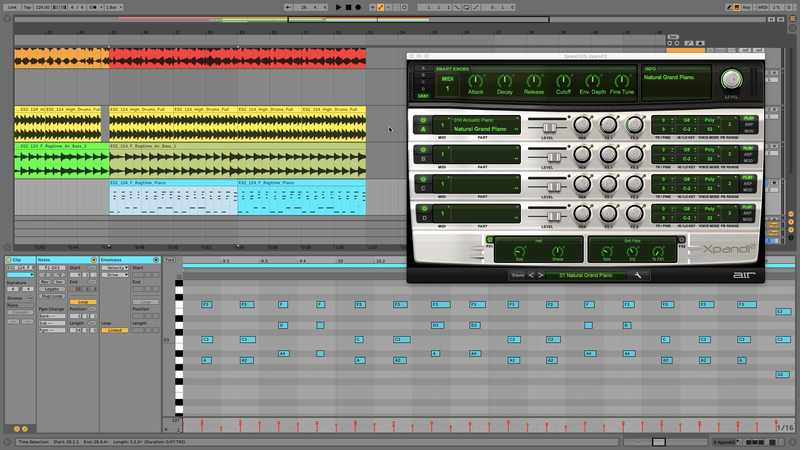The height and width of the screenshot is (450, 800).
Task: Click the MIDI overdub plus button
Action: (x=372, y=7)
